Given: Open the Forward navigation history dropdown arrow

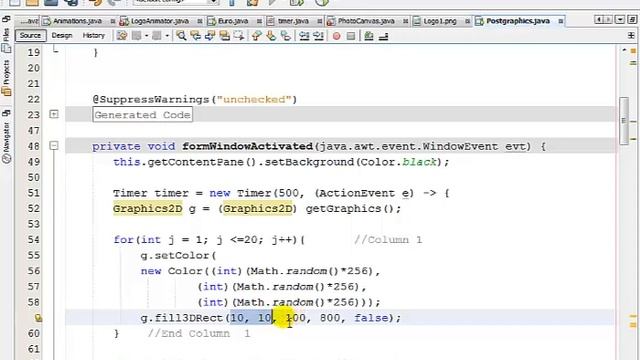Looking at the screenshot, I should (x=167, y=36).
